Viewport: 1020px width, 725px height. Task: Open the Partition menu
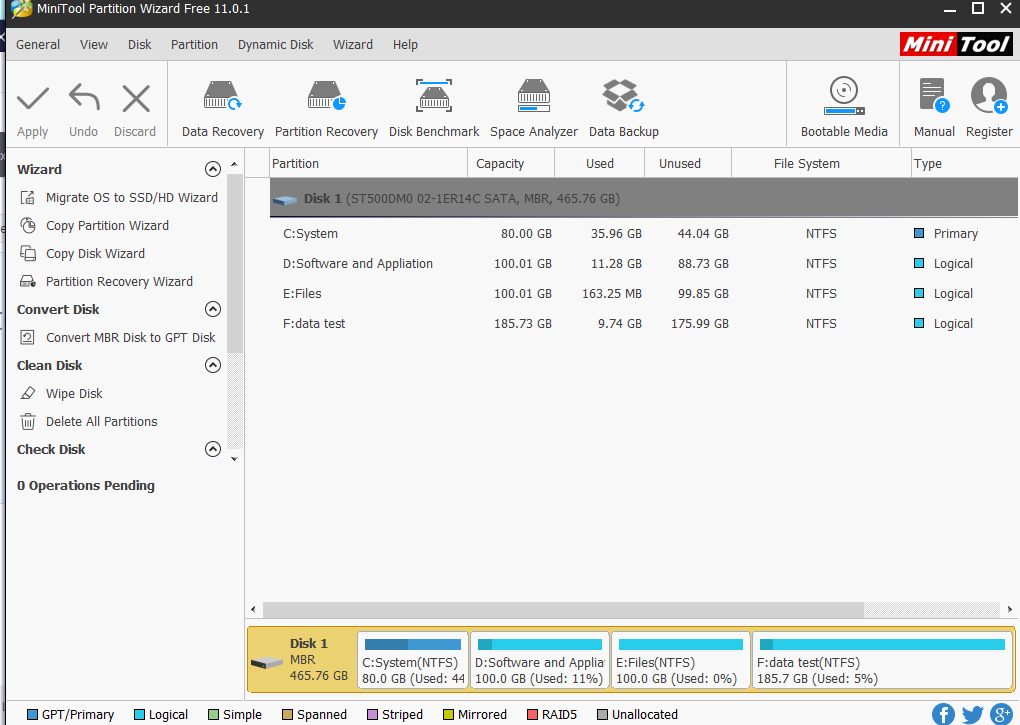[x=194, y=45]
